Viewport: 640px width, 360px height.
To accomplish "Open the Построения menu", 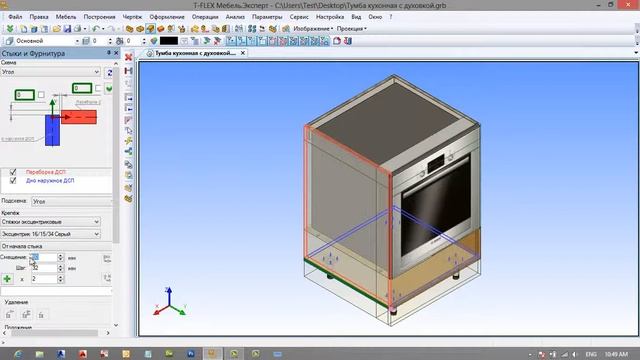I will [99, 17].
